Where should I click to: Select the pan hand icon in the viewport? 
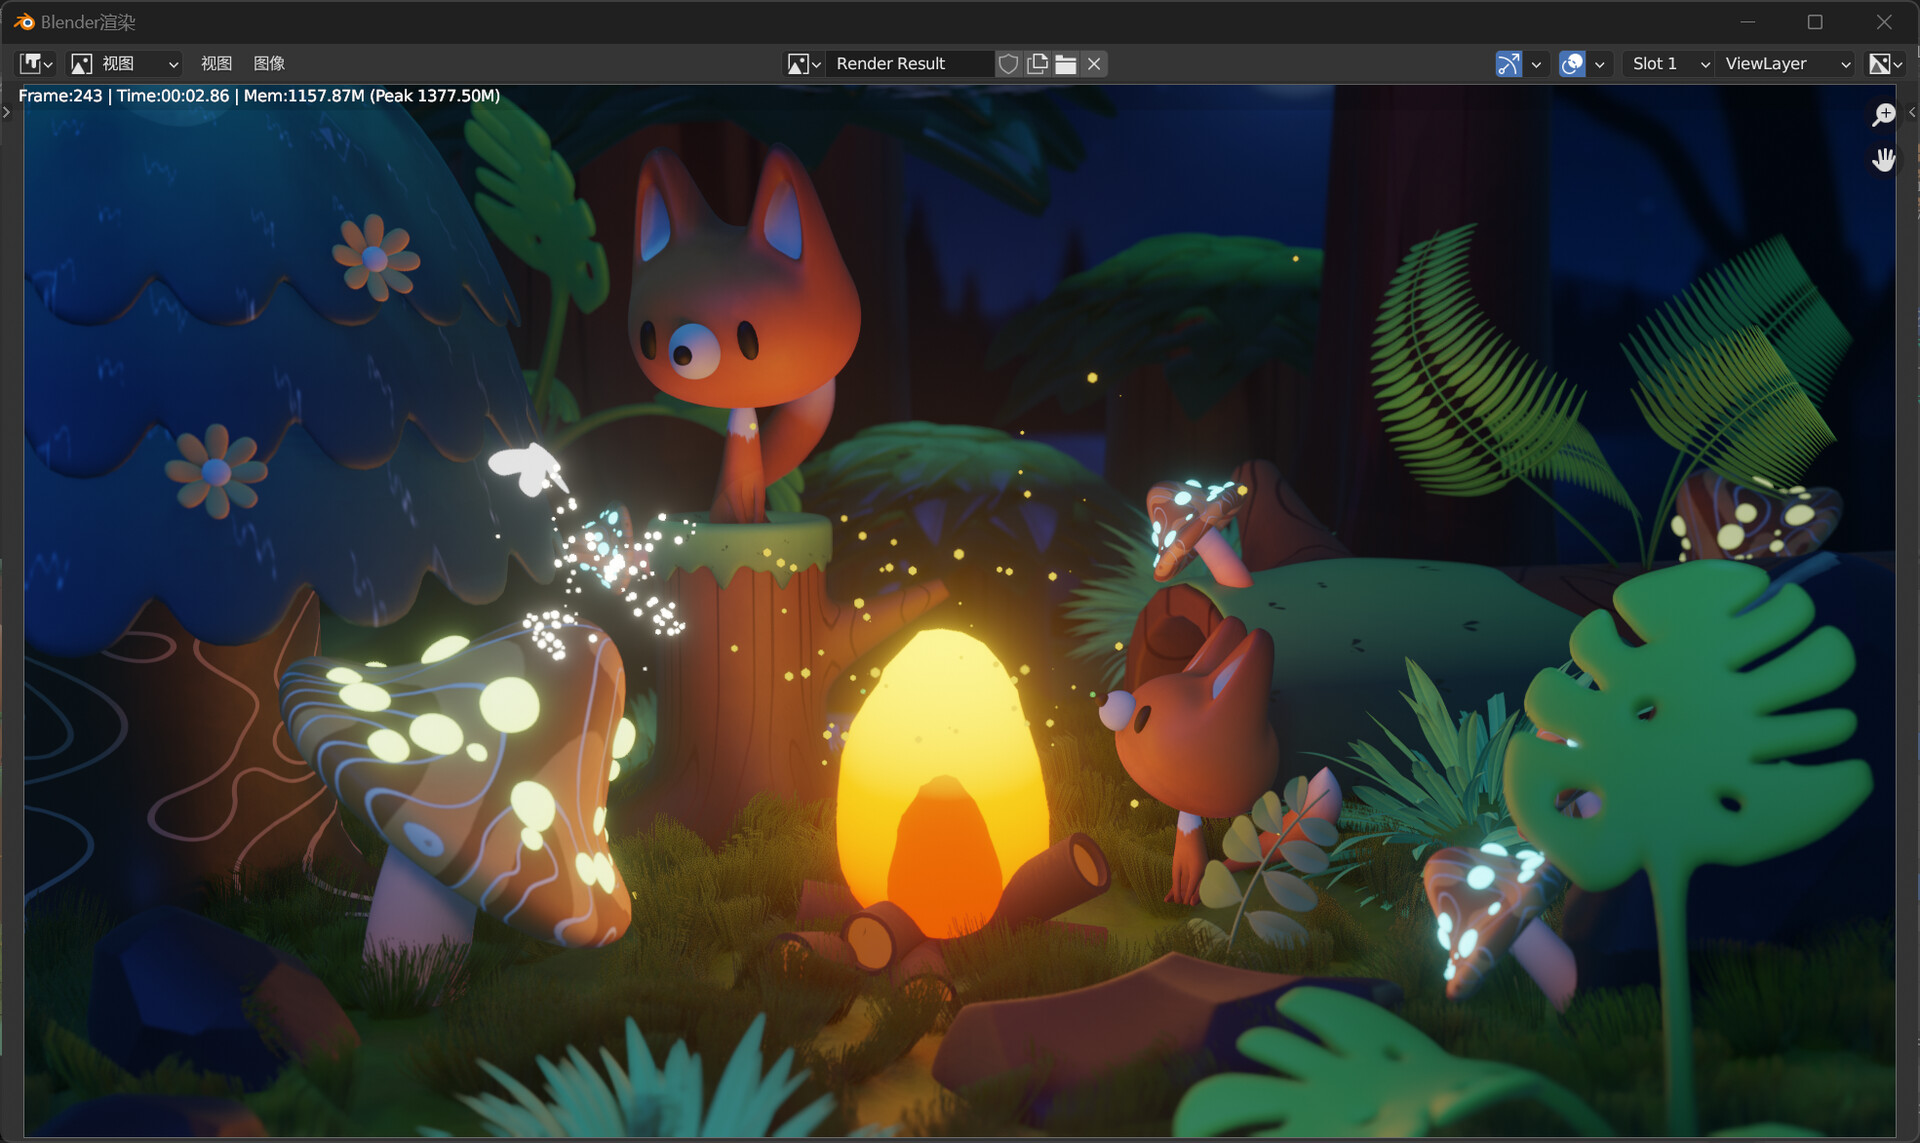[1884, 158]
